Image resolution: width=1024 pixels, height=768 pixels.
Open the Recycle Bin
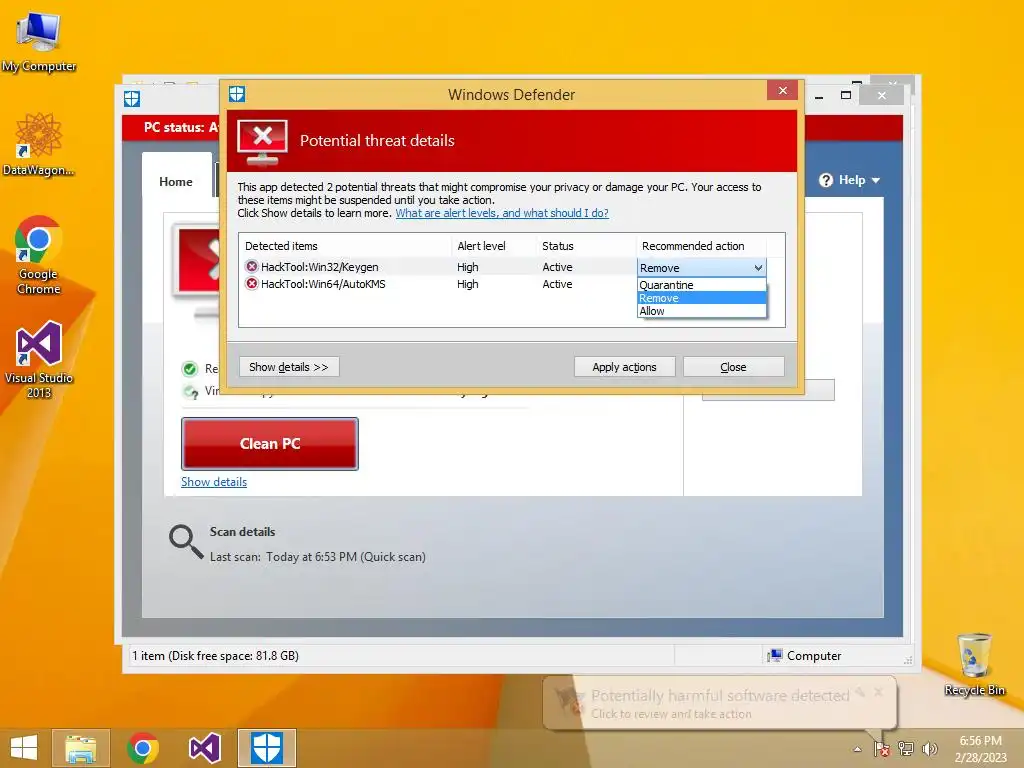(974, 664)
